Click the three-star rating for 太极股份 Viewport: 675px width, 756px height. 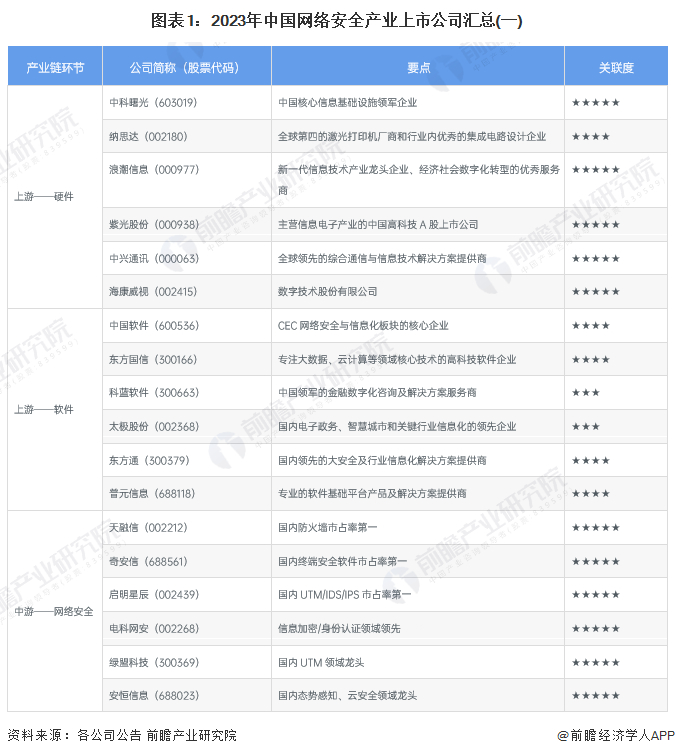[x=586, y=427]
